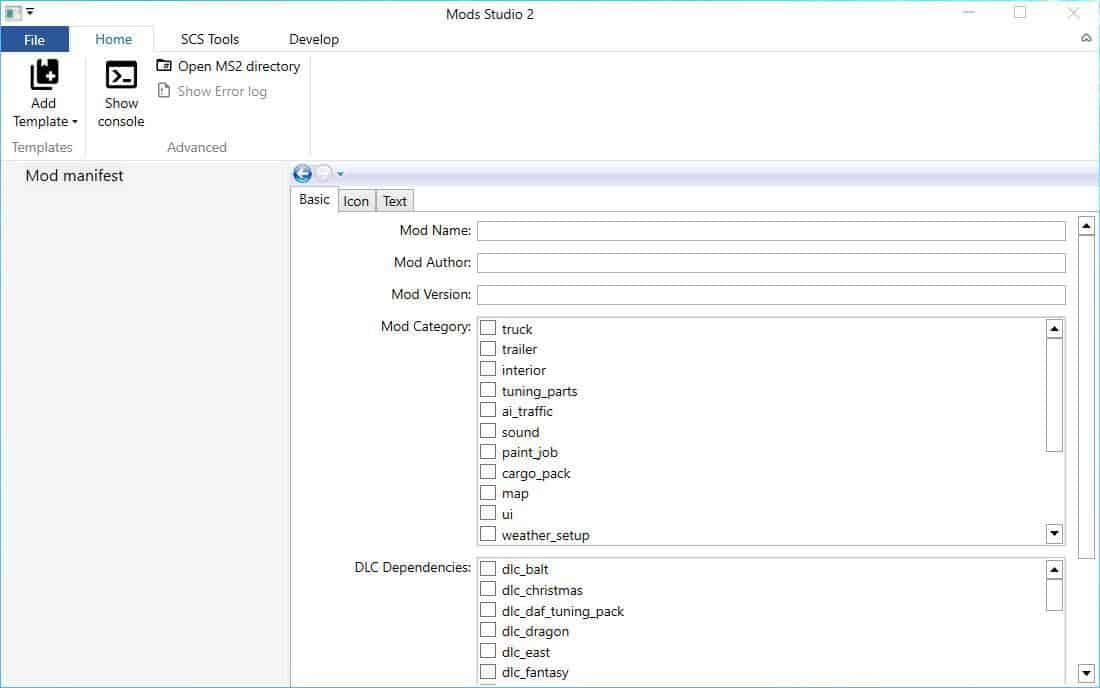The image size is (1100, 688).
Task: Click inside the Mod Name input field
Action: point(770,230)
